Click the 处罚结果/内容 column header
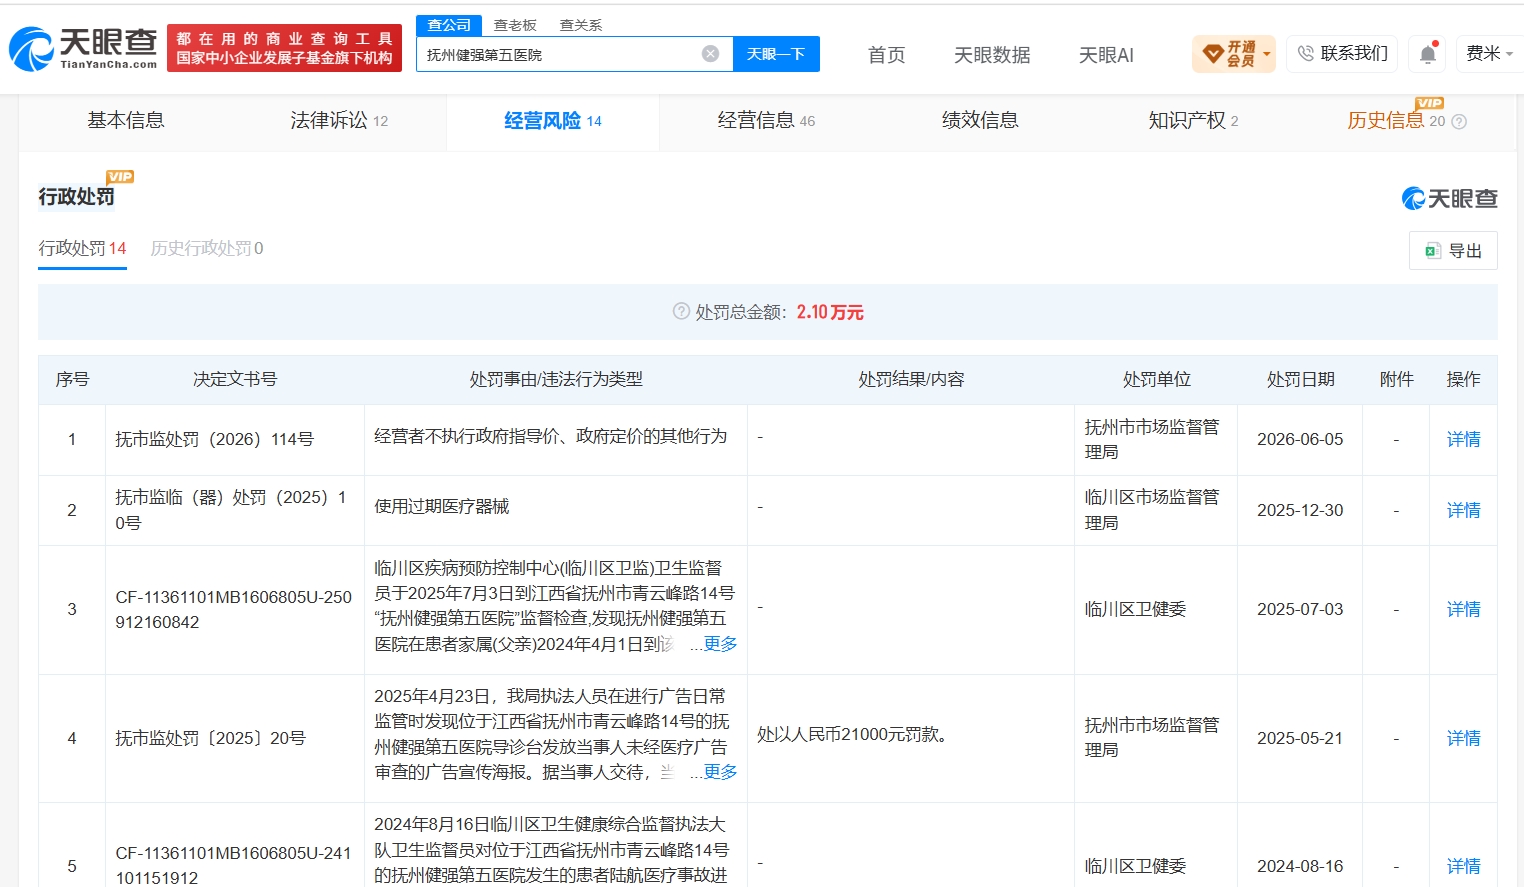1524x887 pixels. (x=911, y=380)
